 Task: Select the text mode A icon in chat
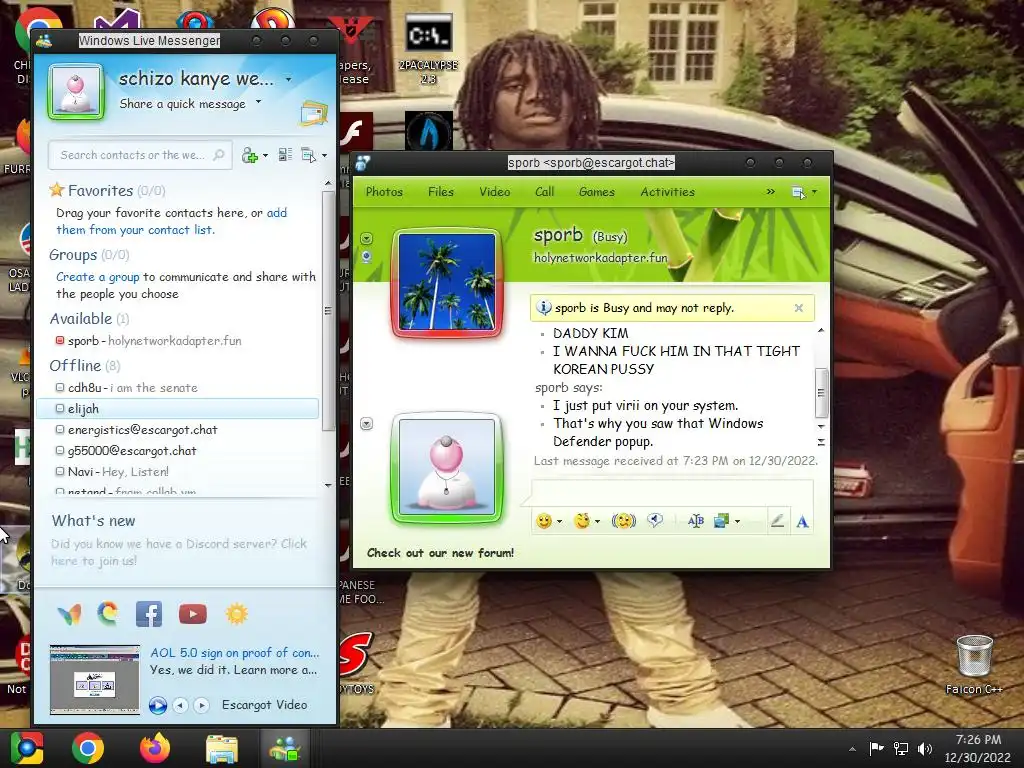click(x=803, y=521)
